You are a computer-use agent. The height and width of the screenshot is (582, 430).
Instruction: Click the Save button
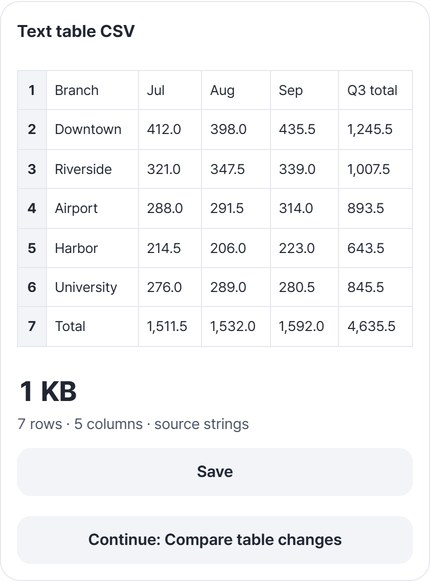point(215,472)
